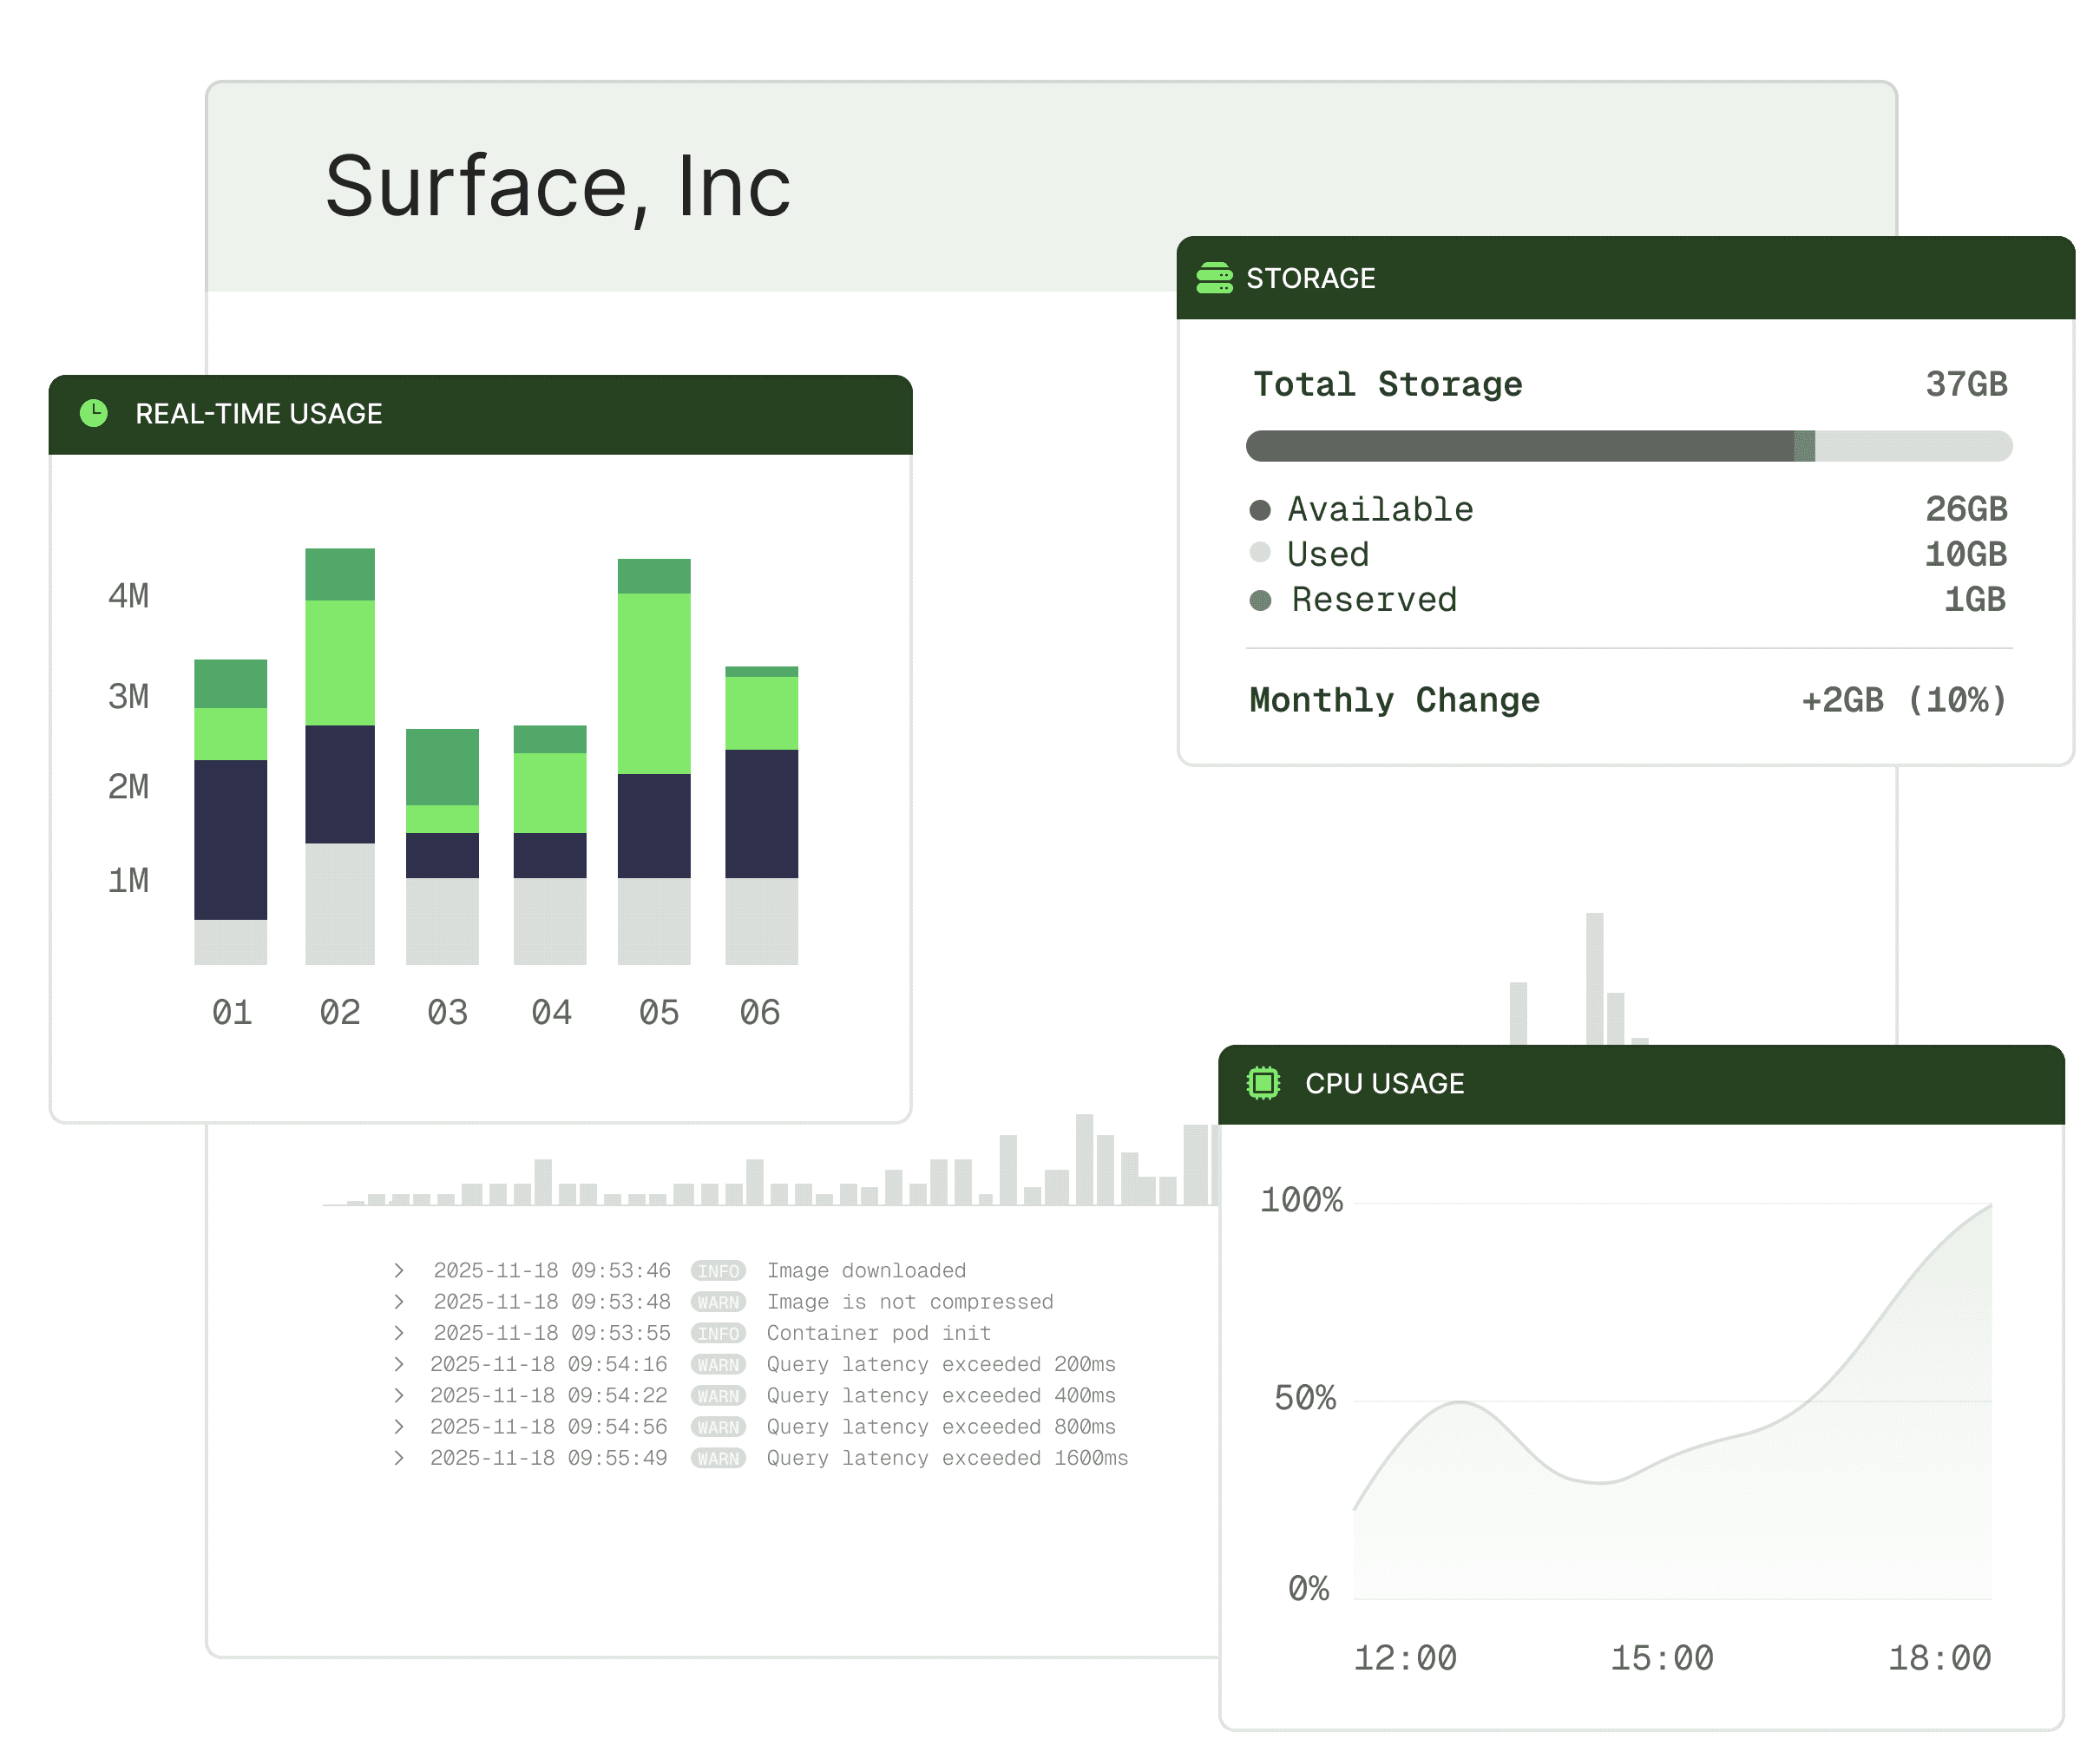
Task: Click the clock icon beside Real-Time Usage
Action: [94, 413]
